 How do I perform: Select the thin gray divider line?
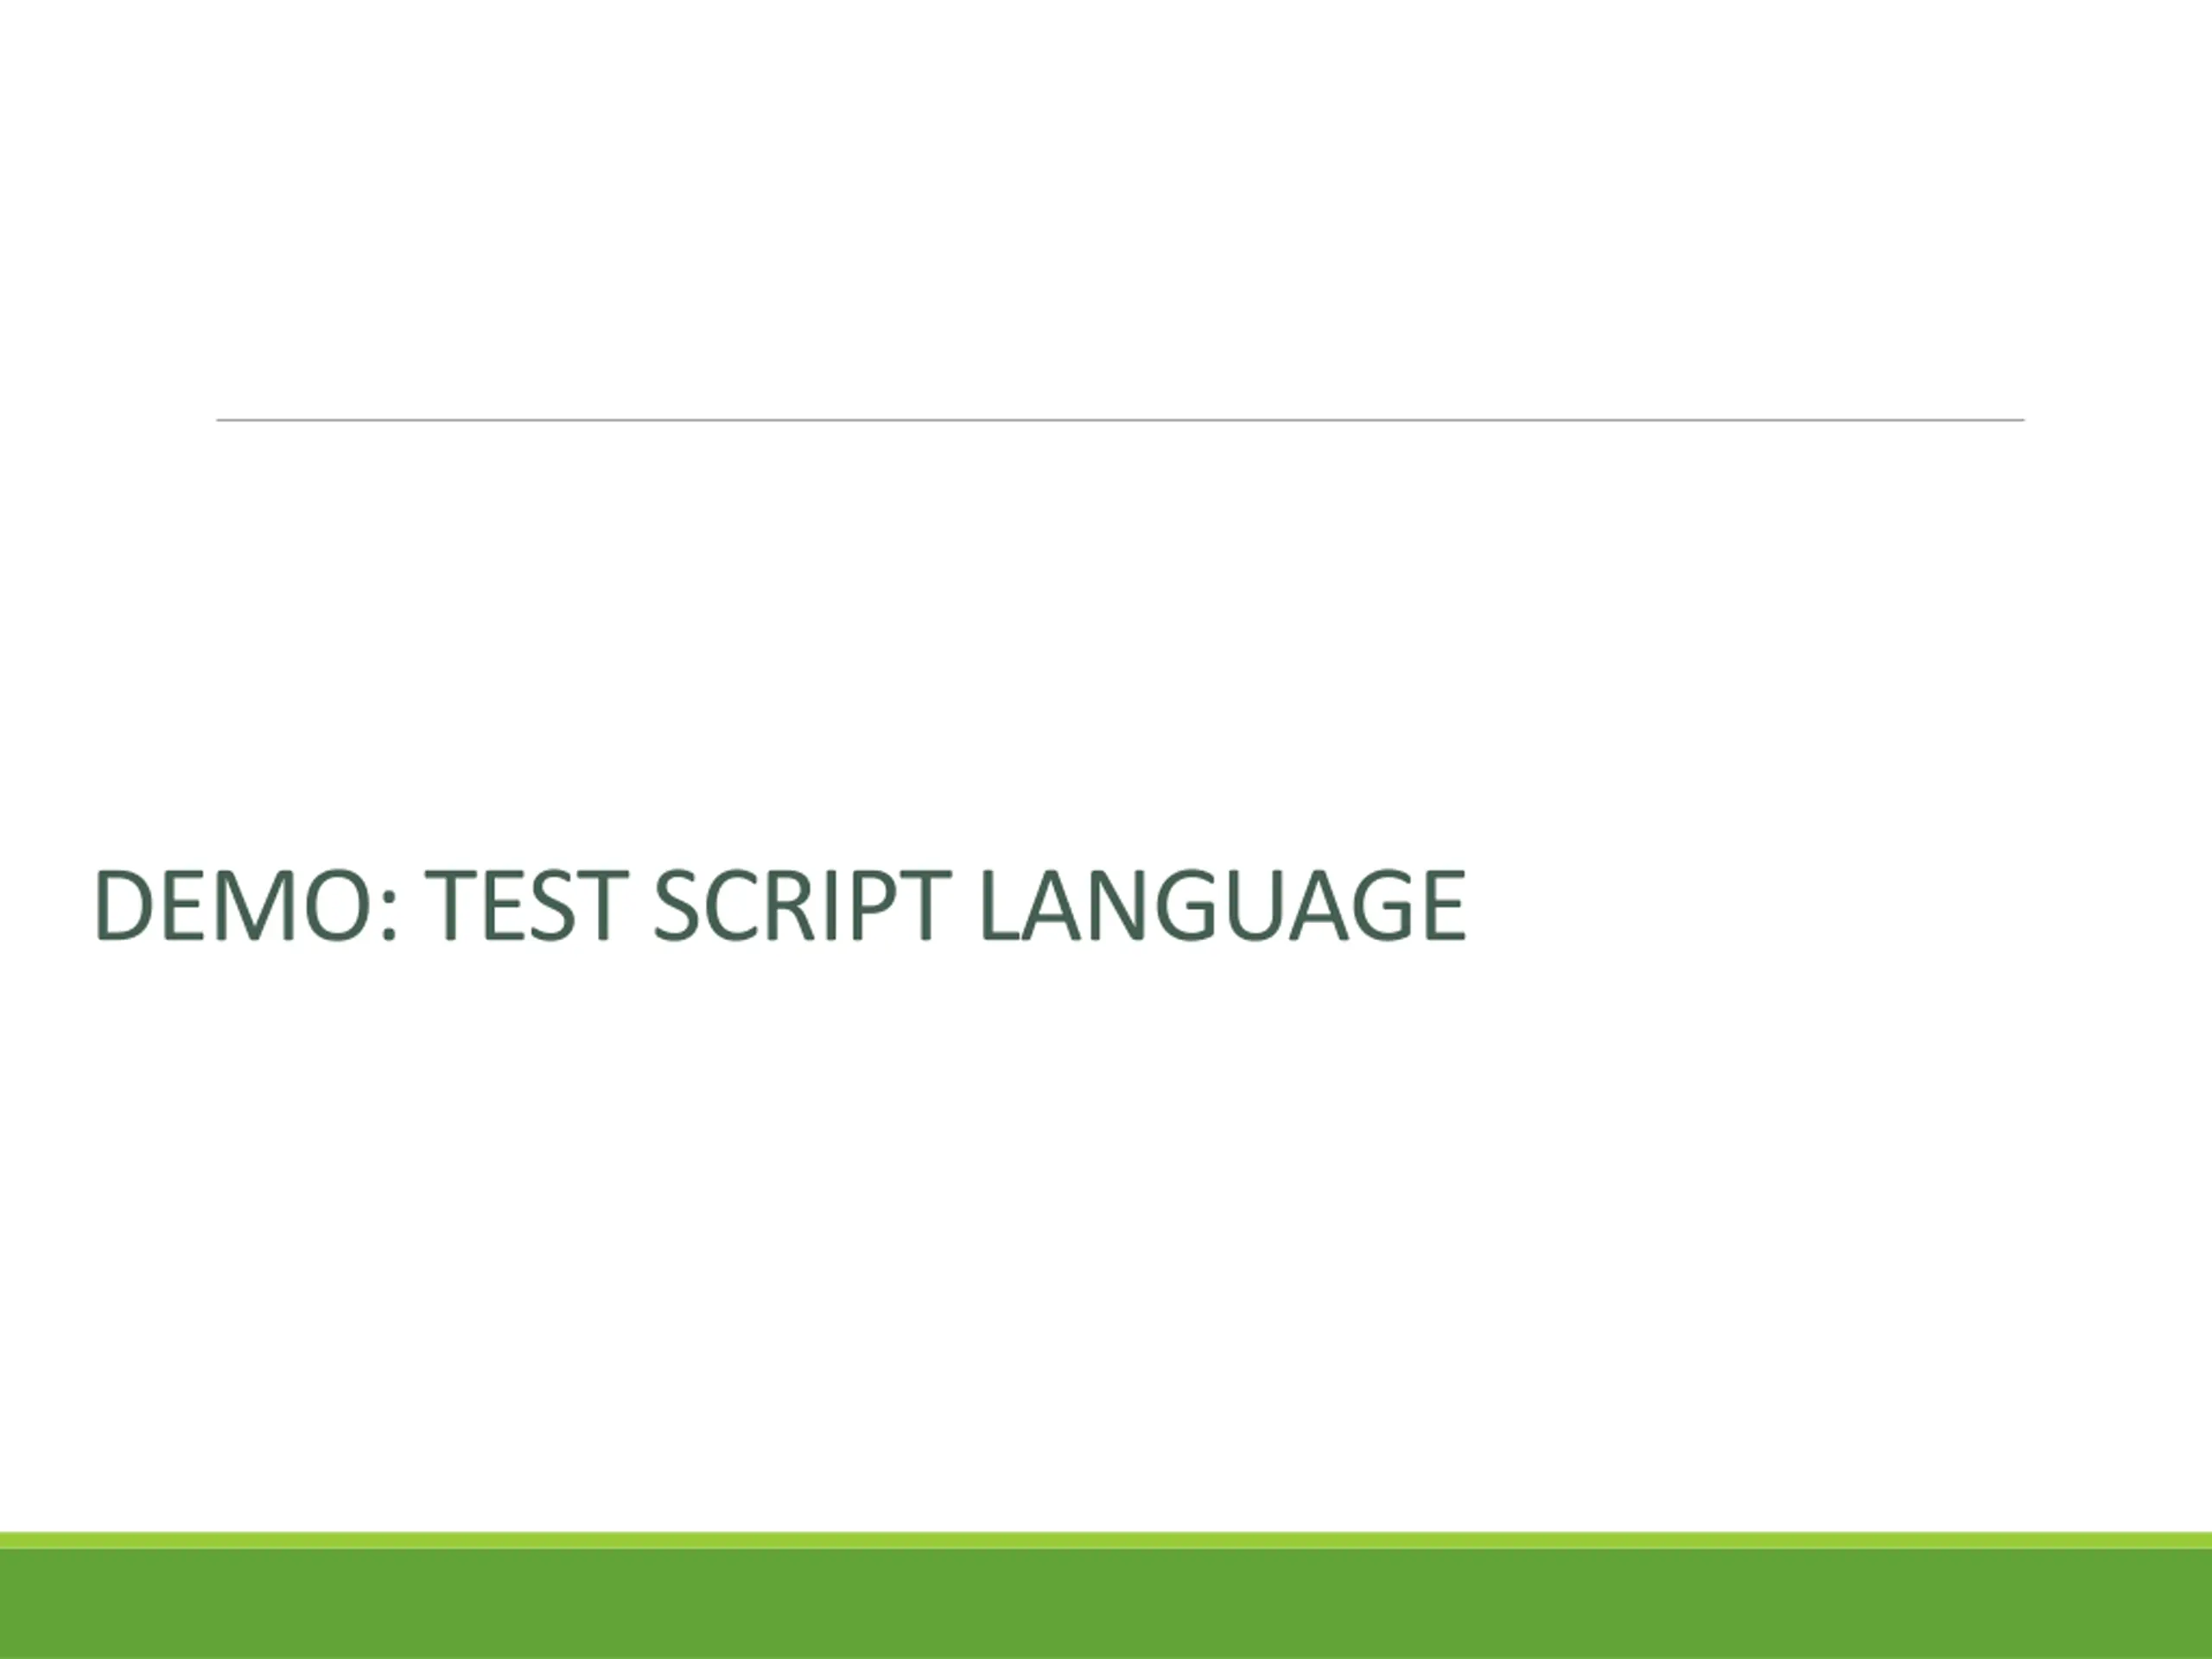pos(1120,420)
